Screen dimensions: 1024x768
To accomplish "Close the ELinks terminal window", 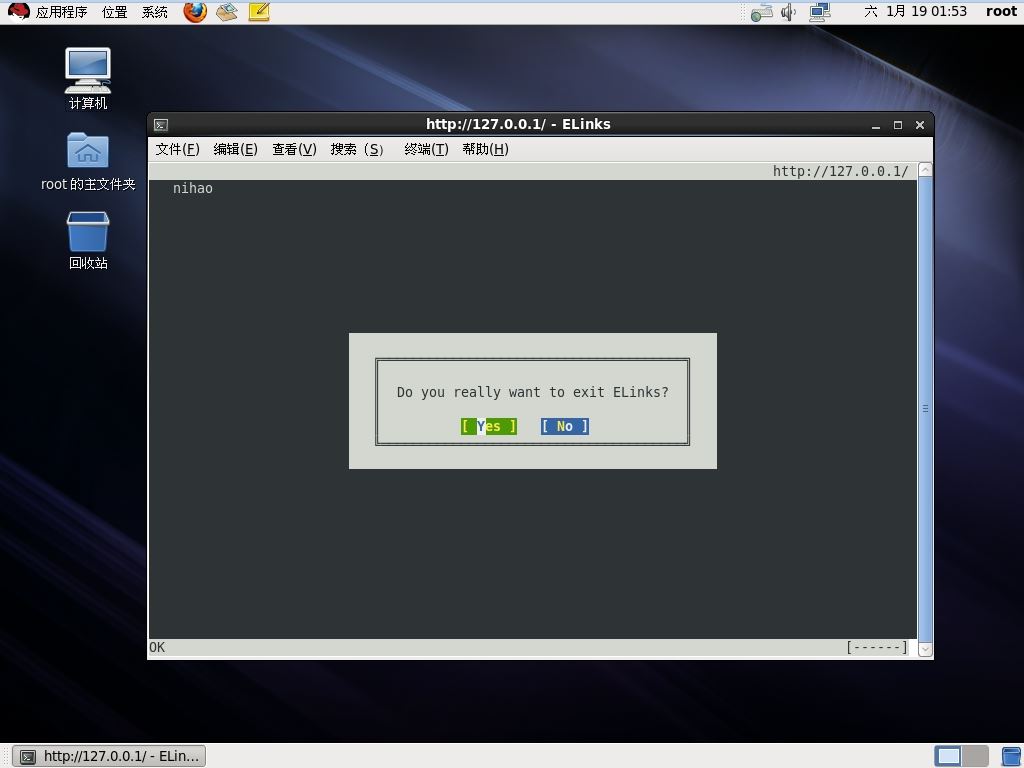I will 920,125.
